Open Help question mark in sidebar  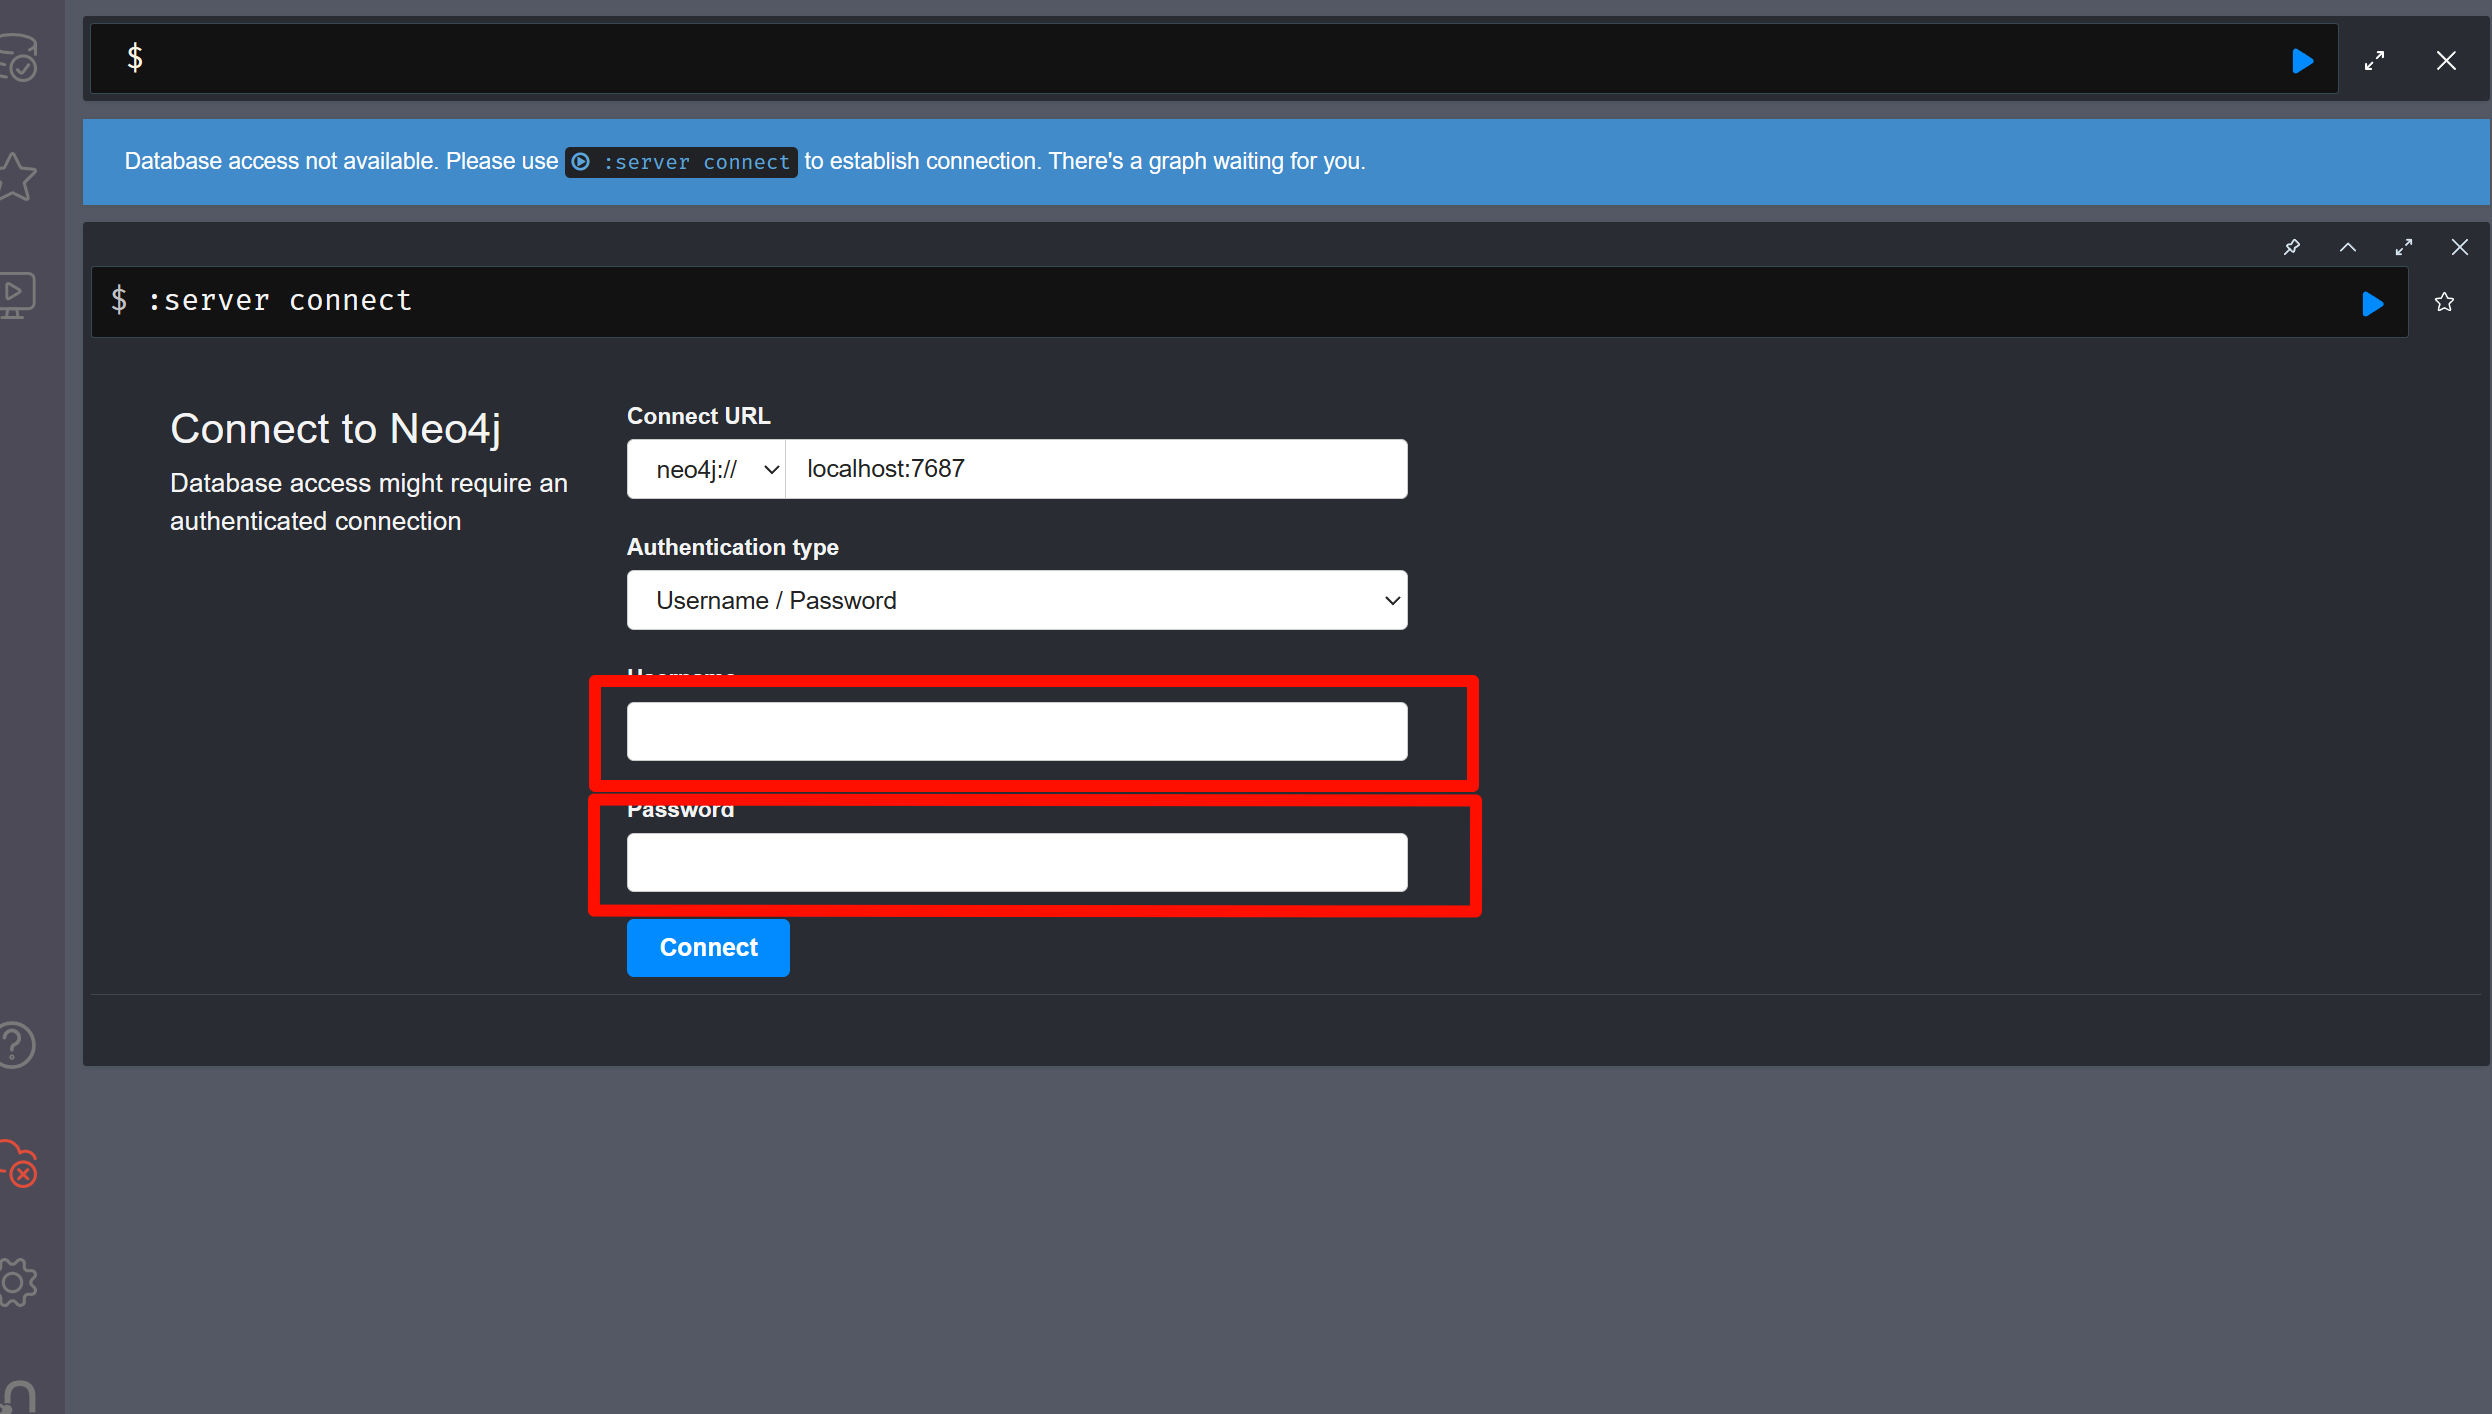tap(16, 1045)
